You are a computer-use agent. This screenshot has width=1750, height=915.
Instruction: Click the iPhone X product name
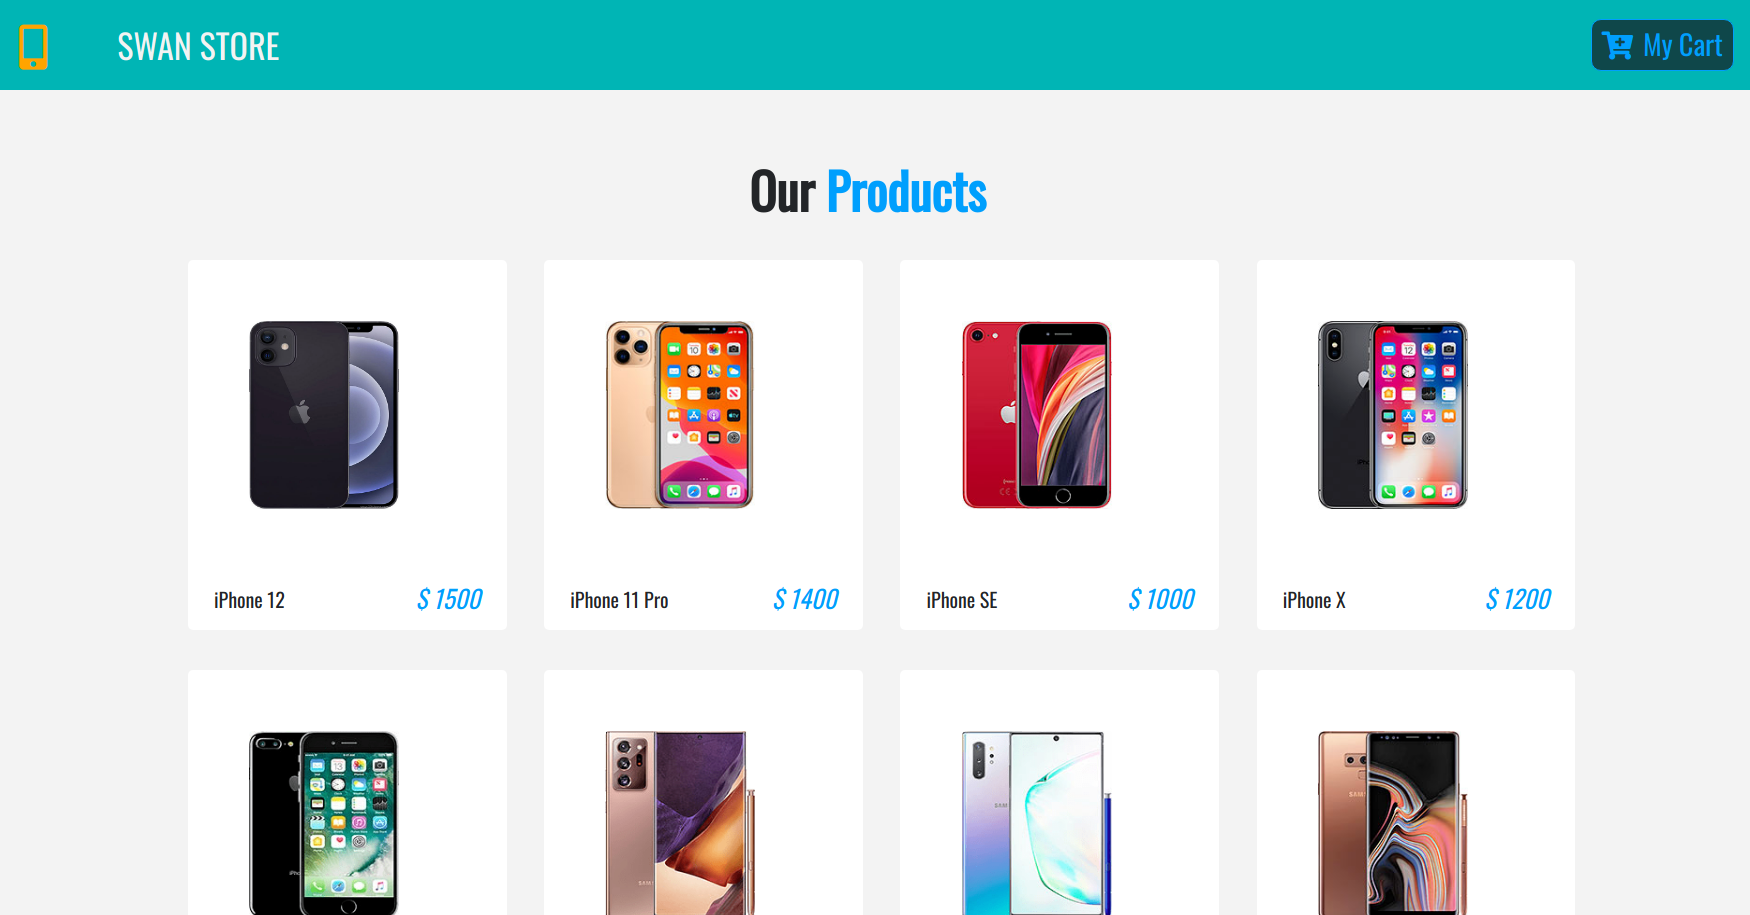coord(1314,600)
